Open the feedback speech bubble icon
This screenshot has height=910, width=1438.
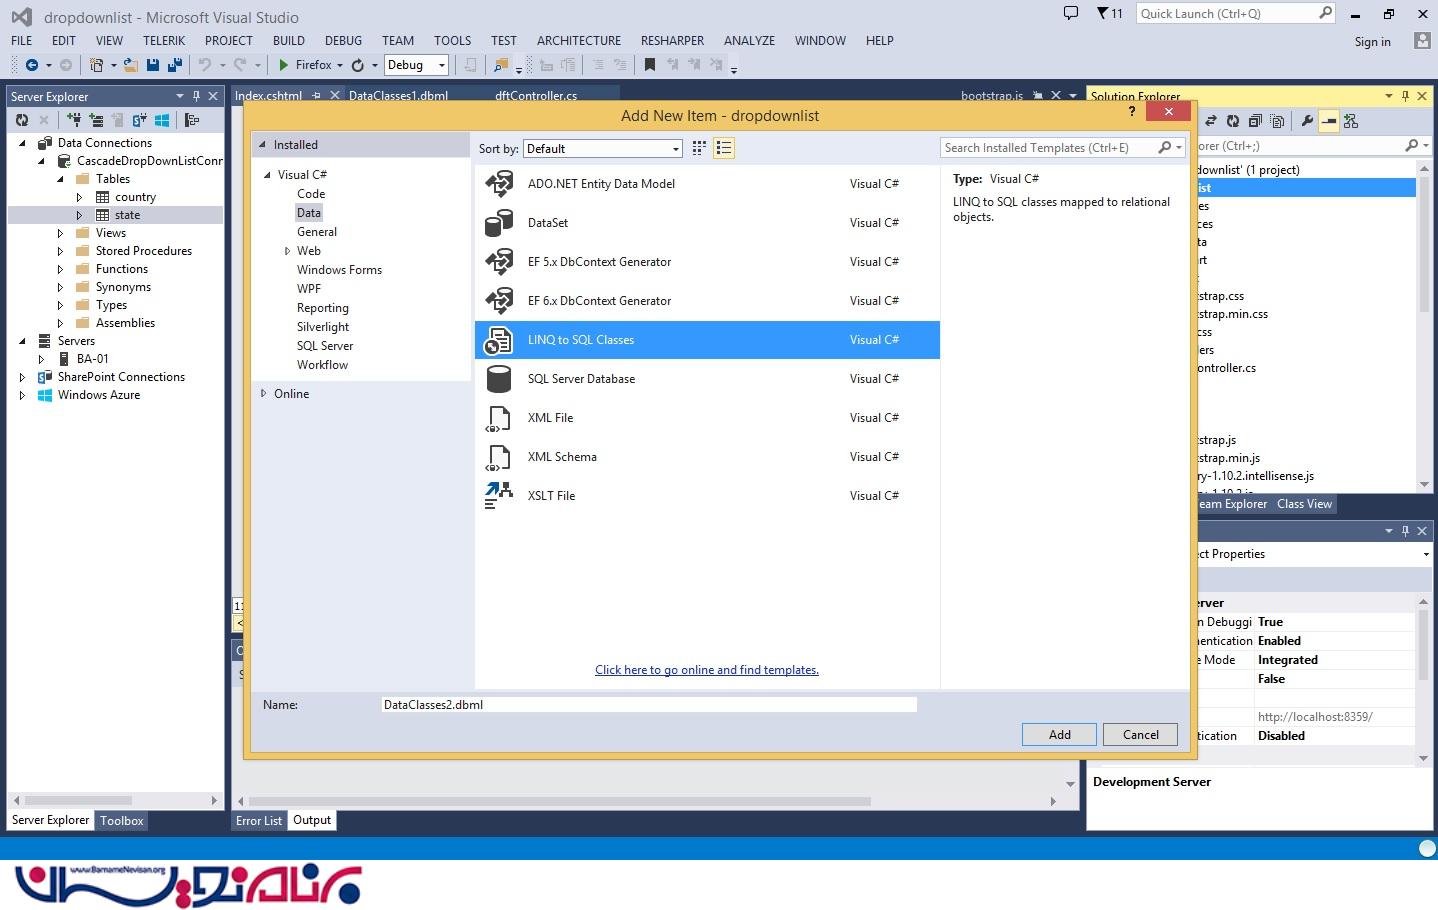[x=1071, y=14]
